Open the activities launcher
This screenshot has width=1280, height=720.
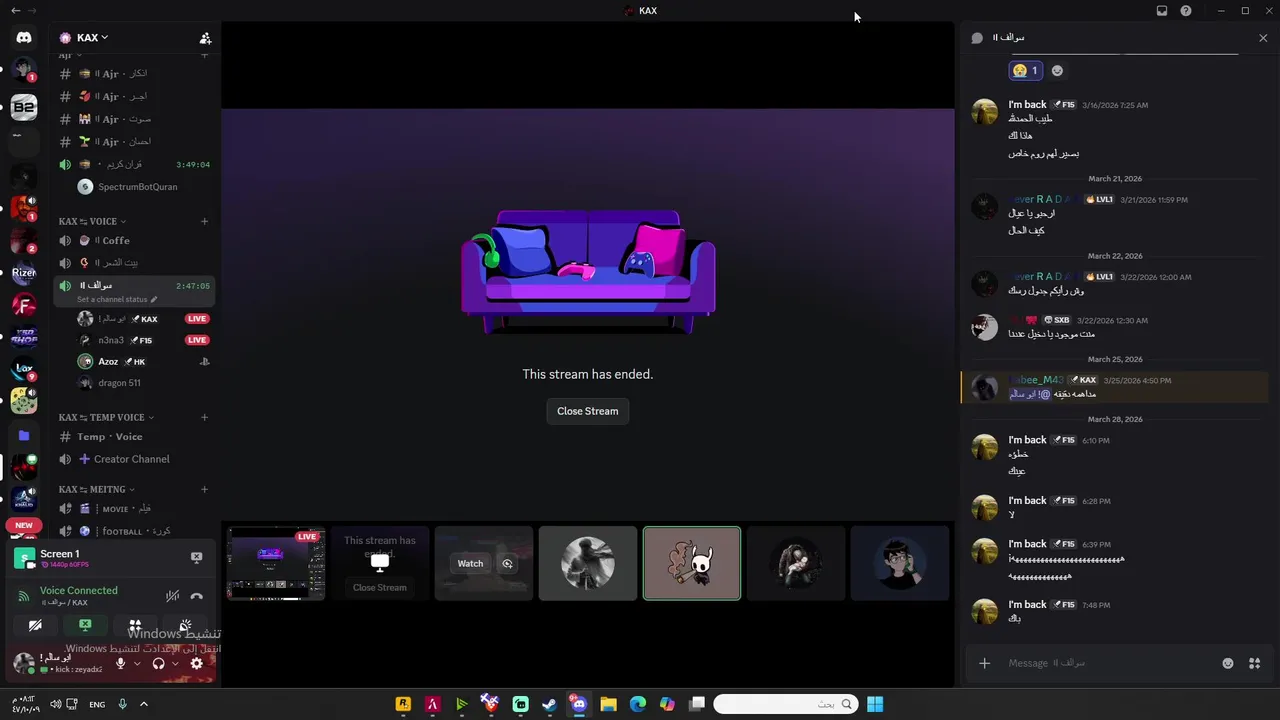135,625
